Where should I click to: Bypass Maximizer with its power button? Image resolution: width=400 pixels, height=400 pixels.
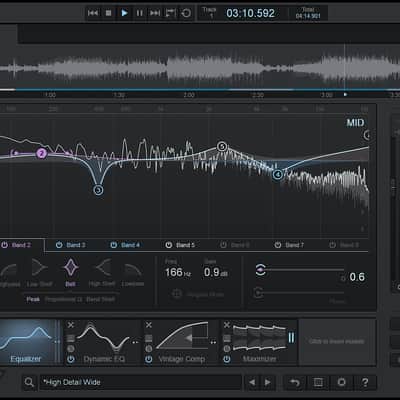227,359
